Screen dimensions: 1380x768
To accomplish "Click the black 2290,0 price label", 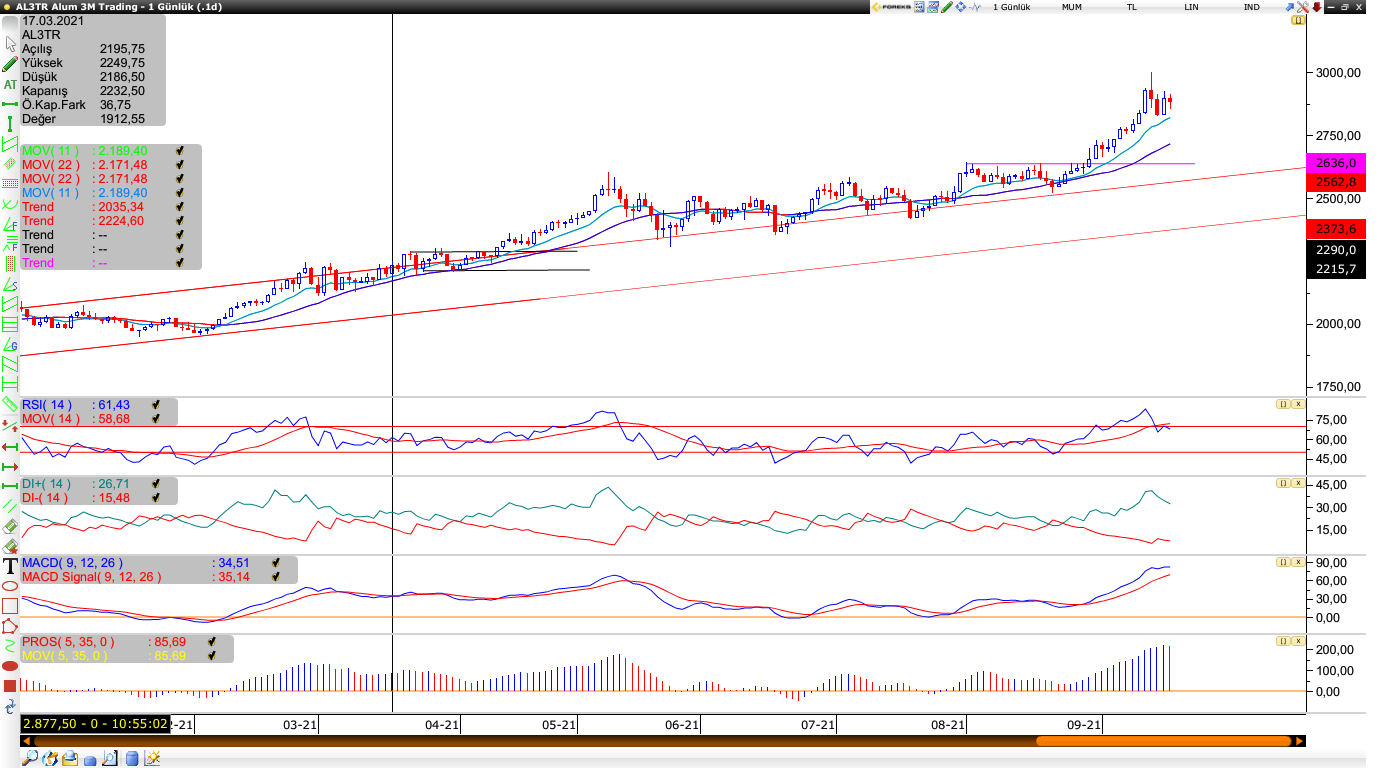I will pos(1336,250).
